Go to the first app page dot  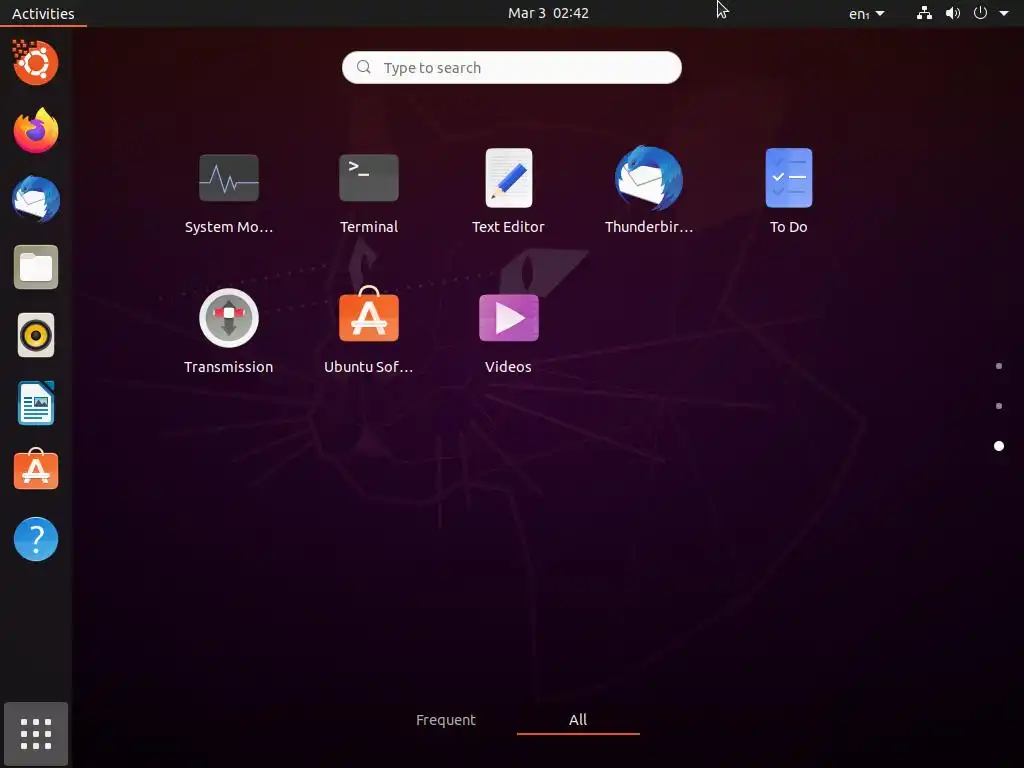[x=999, y=366]
